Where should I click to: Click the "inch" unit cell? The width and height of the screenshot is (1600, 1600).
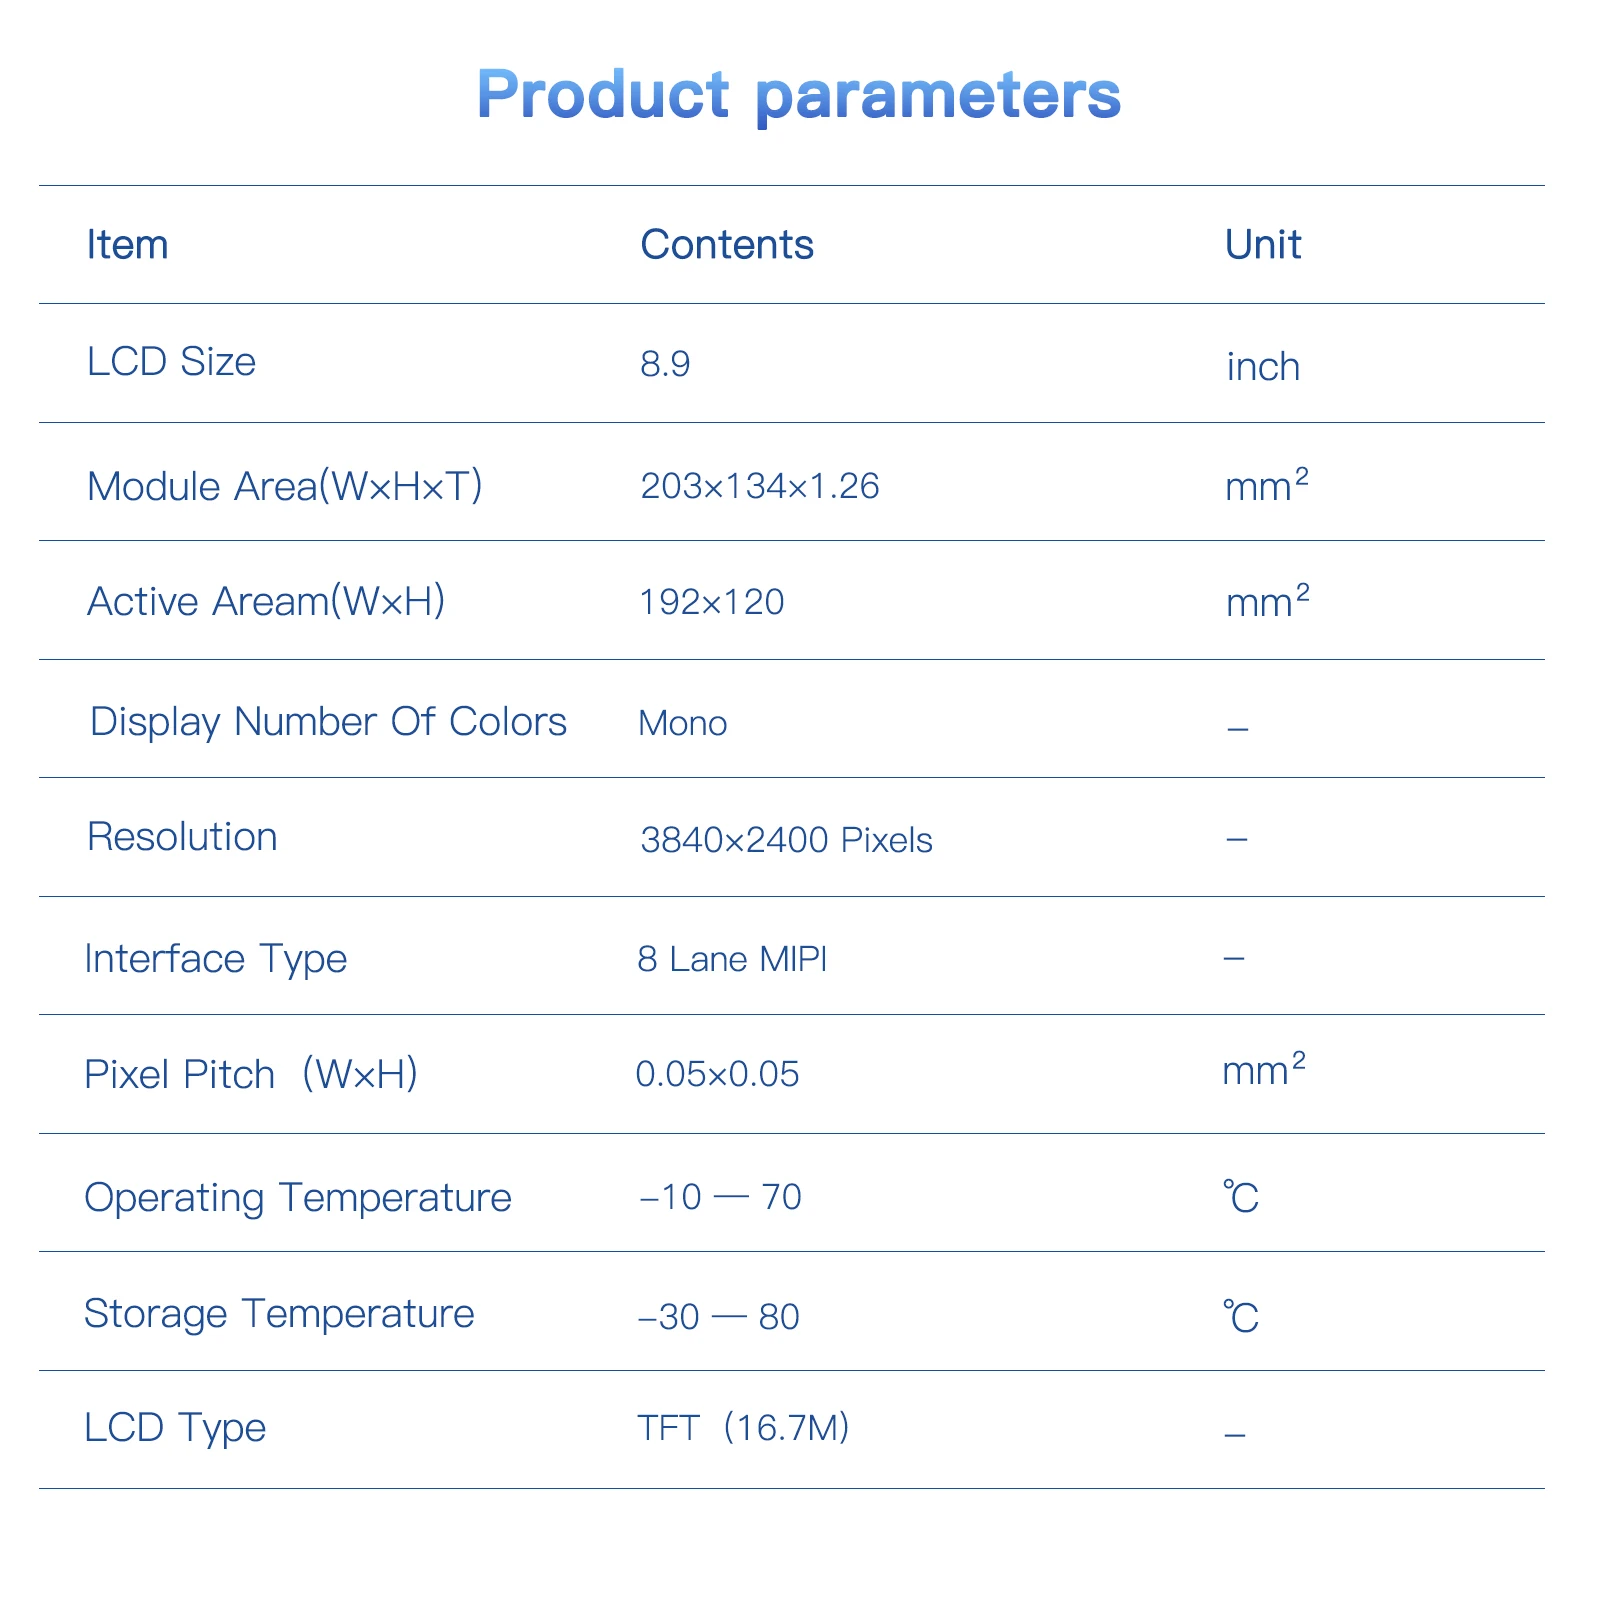point(1262,367)
